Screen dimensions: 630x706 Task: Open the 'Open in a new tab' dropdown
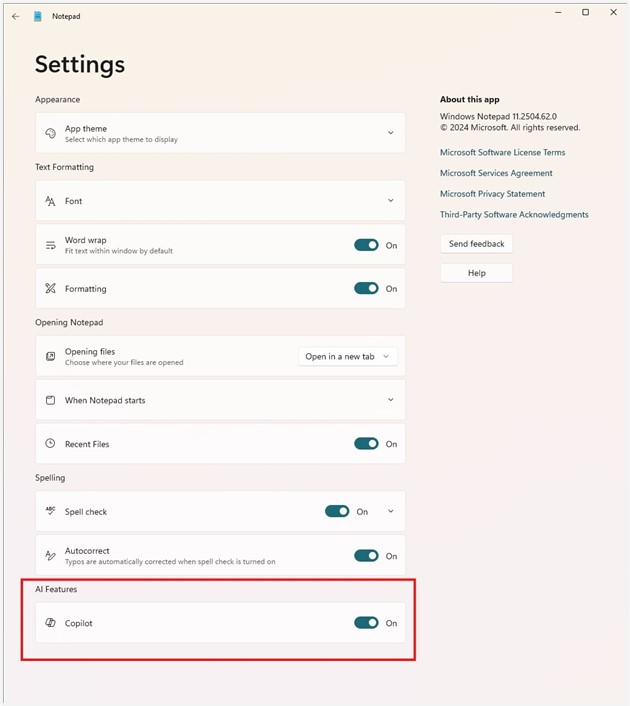coord(348,356)
